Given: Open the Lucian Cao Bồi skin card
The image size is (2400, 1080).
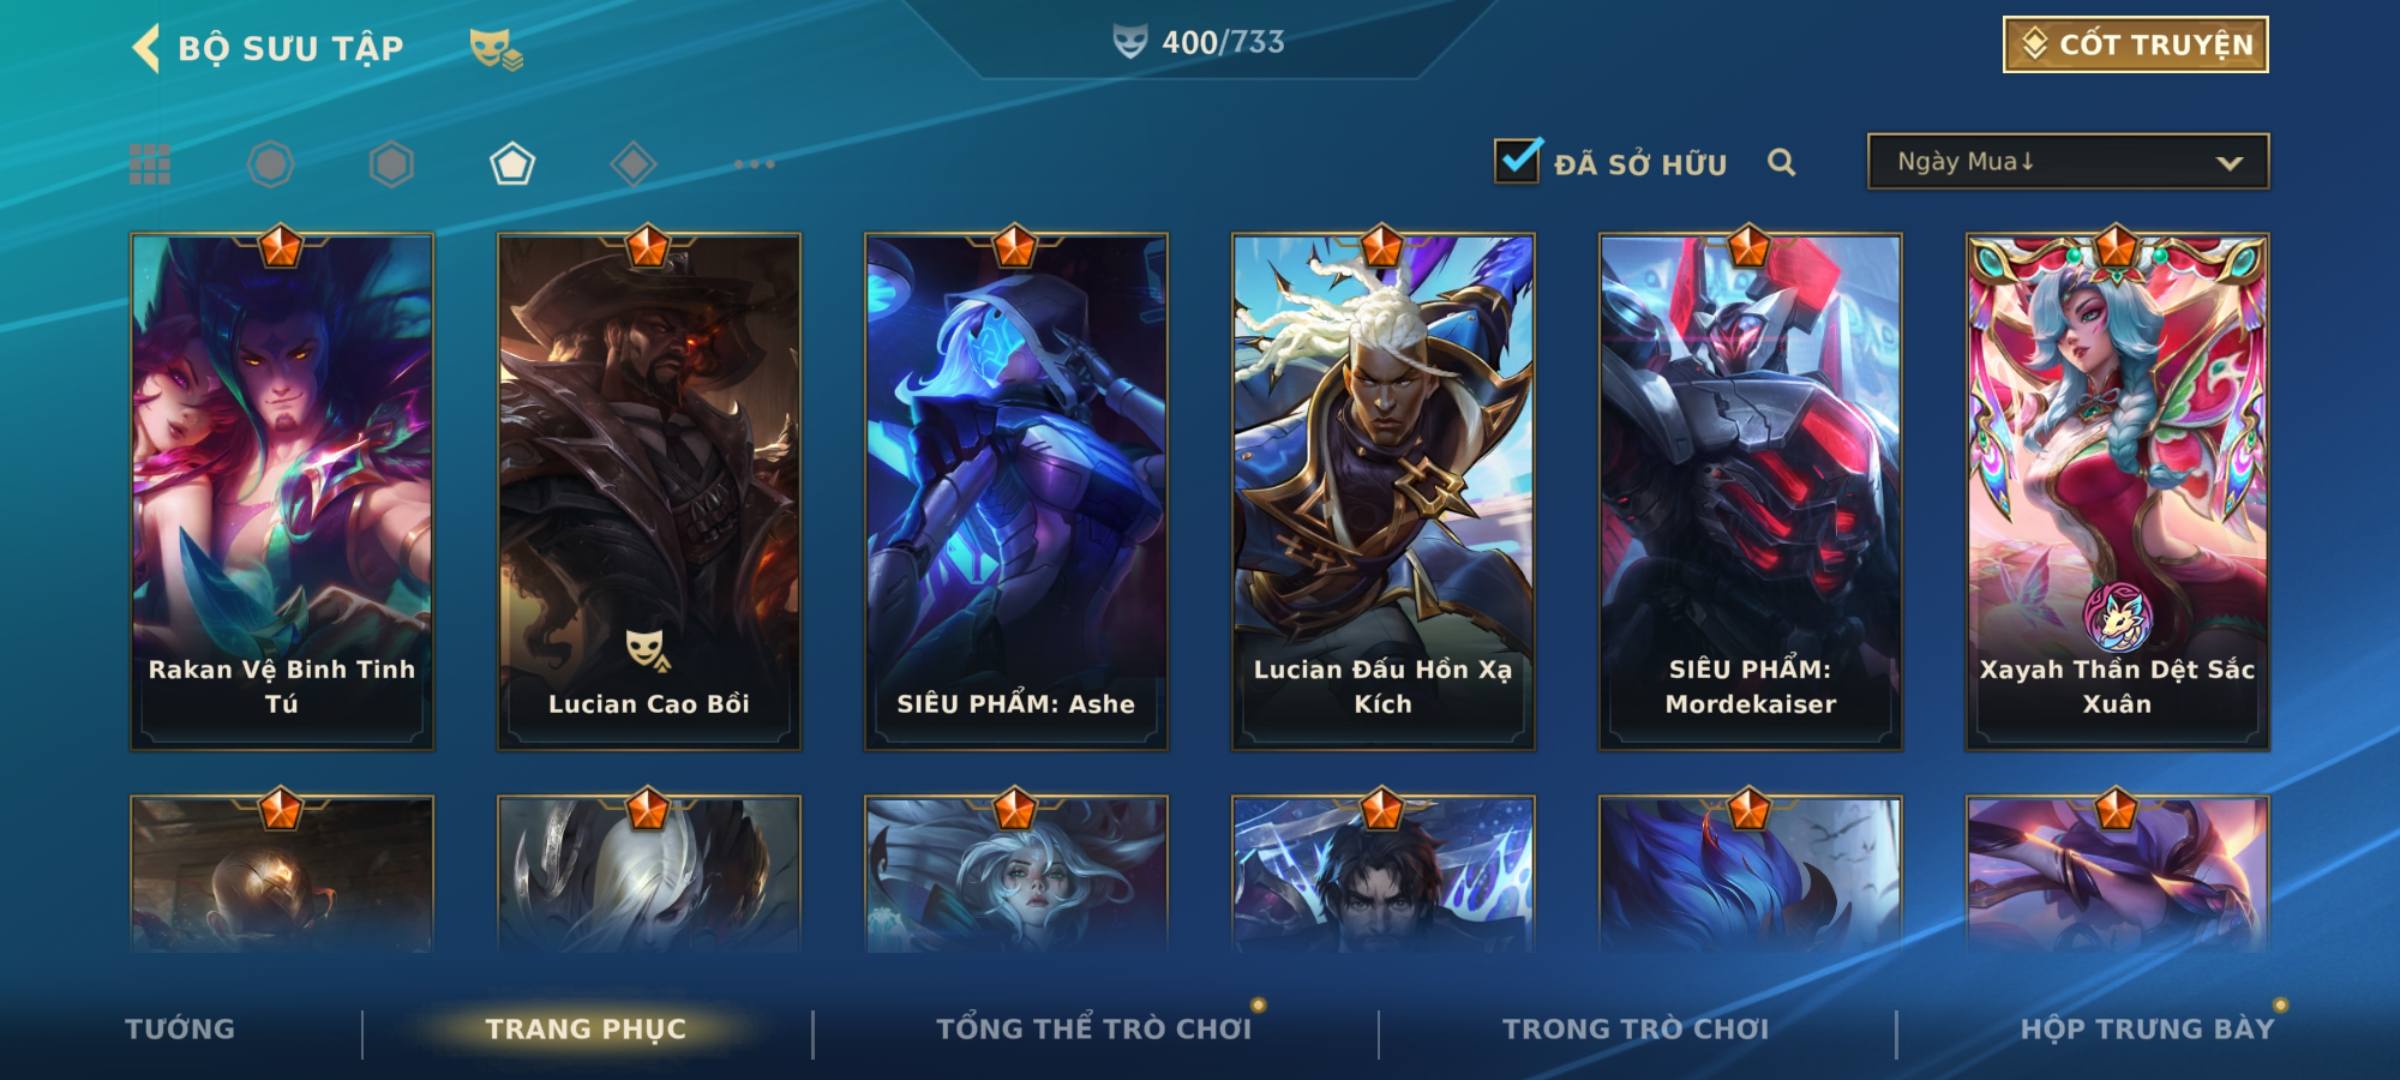Looking at the screenshot, I should point(649,491).
